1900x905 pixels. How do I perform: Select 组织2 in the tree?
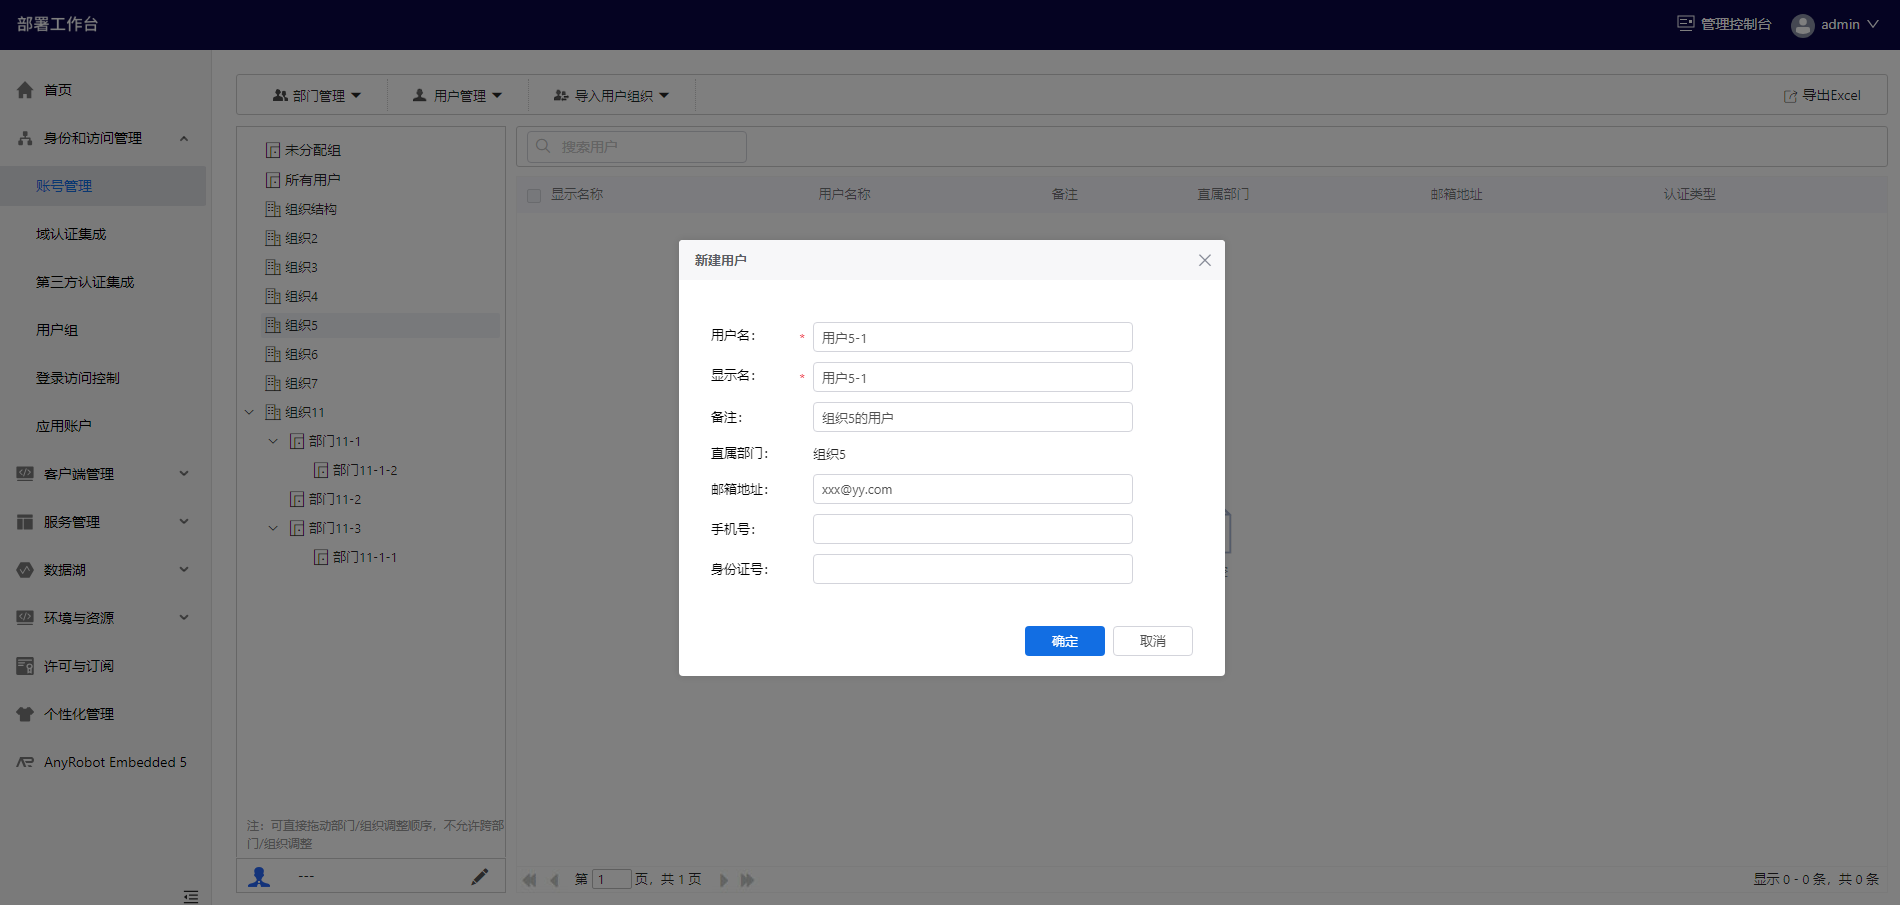click(x=301, y=238)
